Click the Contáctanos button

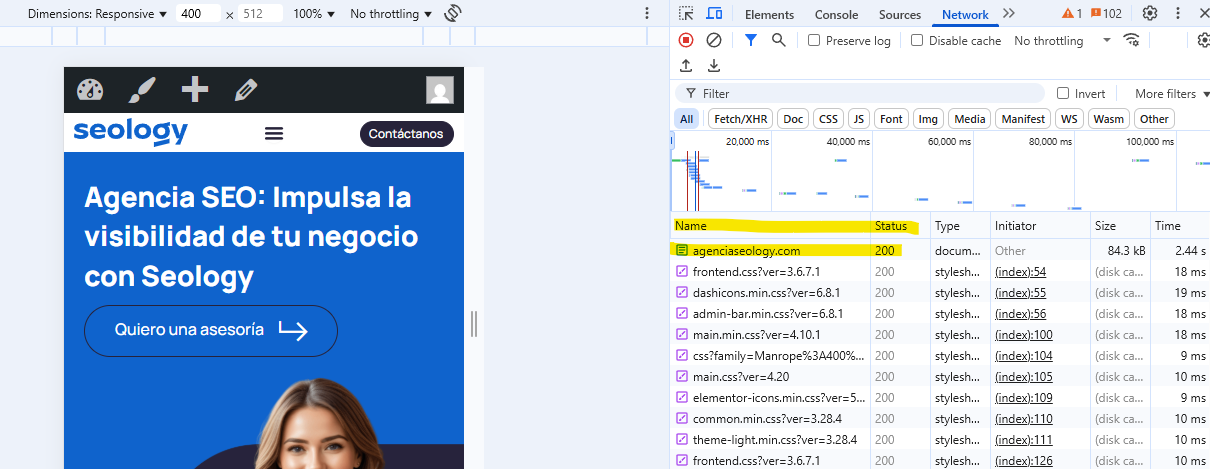pos(406,134)
